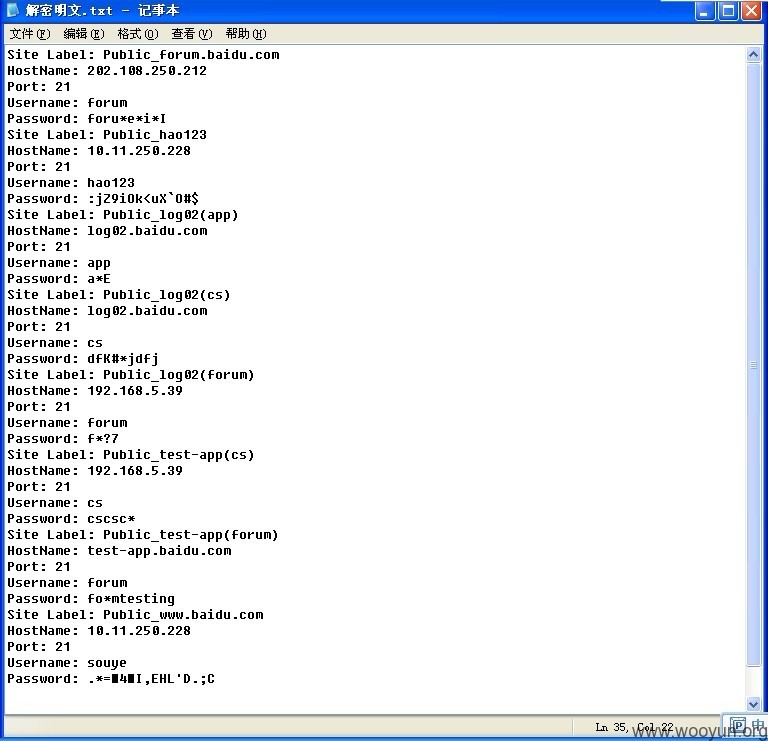768x741 pixels.
Task: Click the line 'Site Label: Public_test-app(forum)'
Action: 143,535
